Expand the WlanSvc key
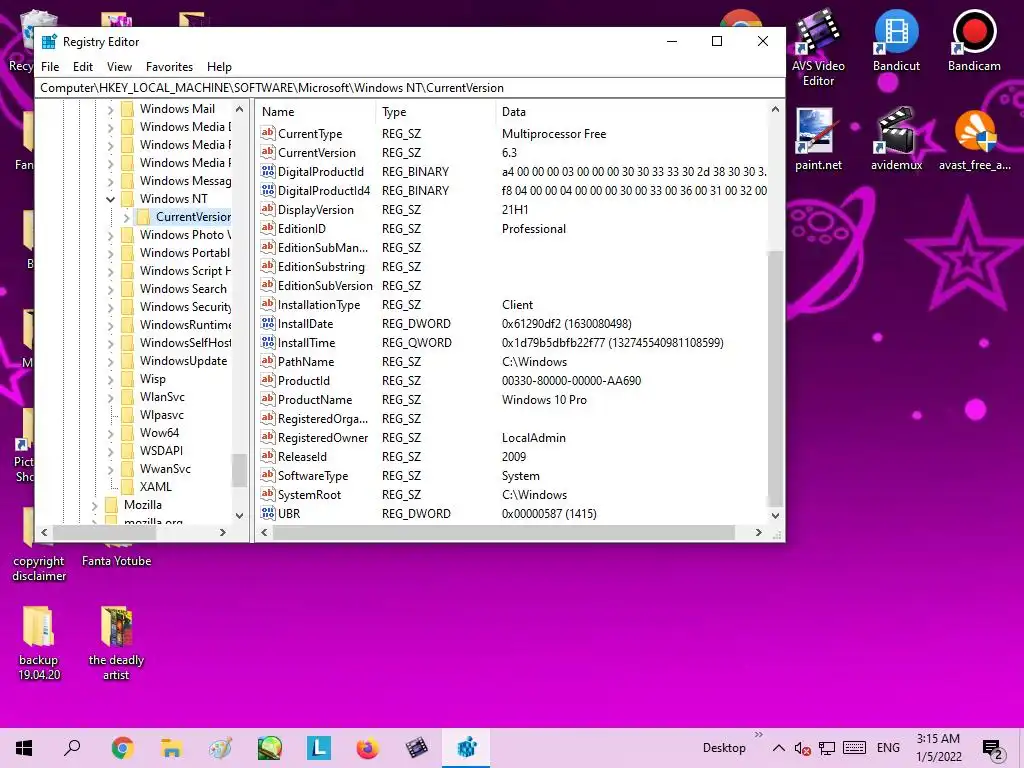Image resolution: width=1024 pixels, height=768 pixels. click(110, 397)
